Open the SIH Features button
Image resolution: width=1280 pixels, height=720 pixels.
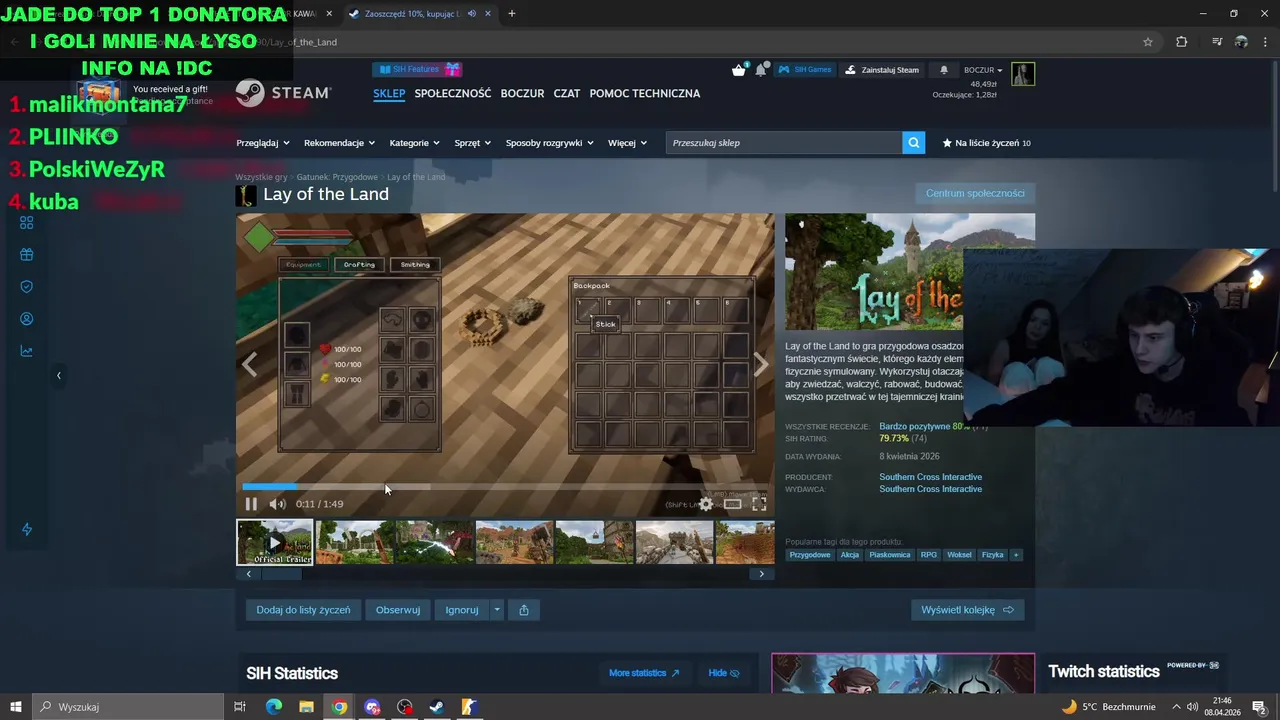(417, 69)
